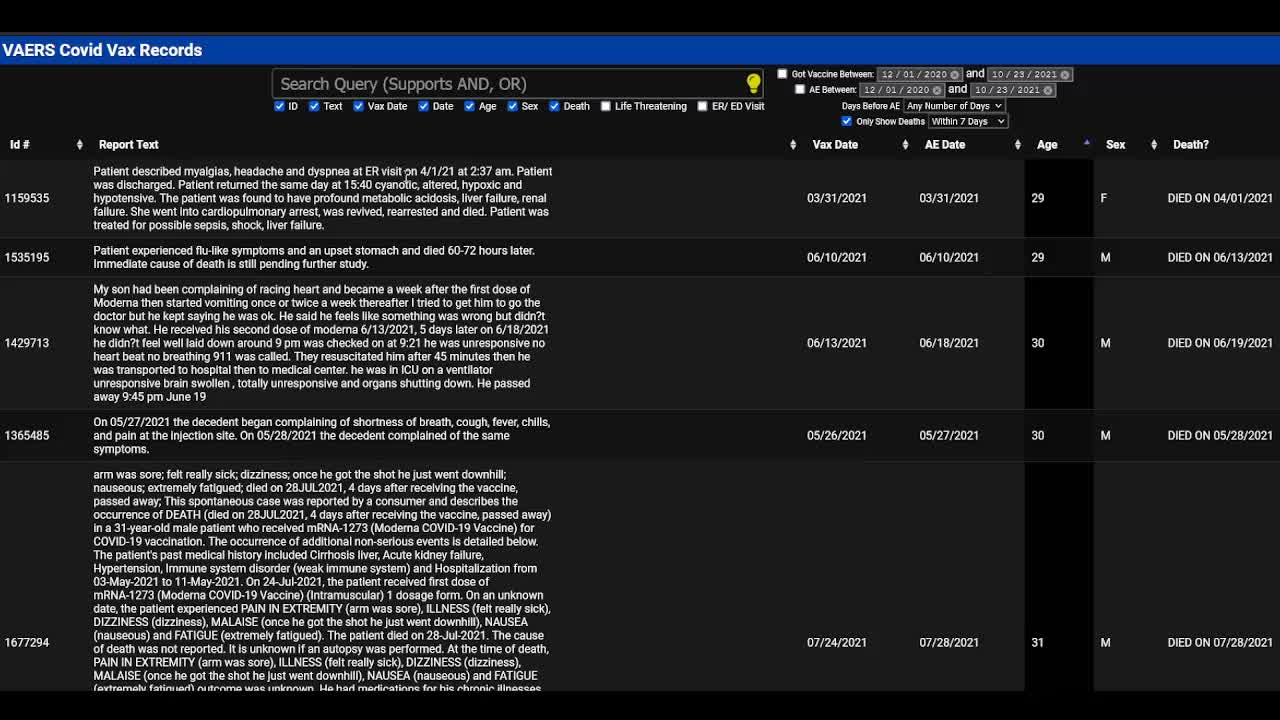This screenshot has height=720, width=1280.
Task: Toggle the Age column checkbox
Action: pos(469,106)
